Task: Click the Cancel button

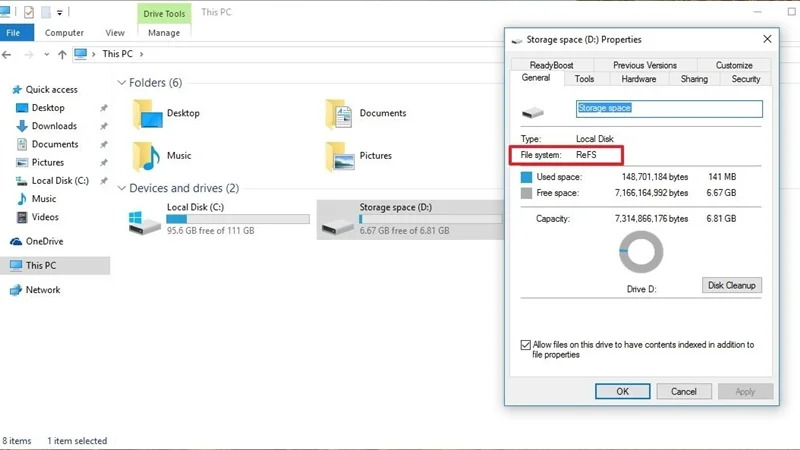Action: 684,391
